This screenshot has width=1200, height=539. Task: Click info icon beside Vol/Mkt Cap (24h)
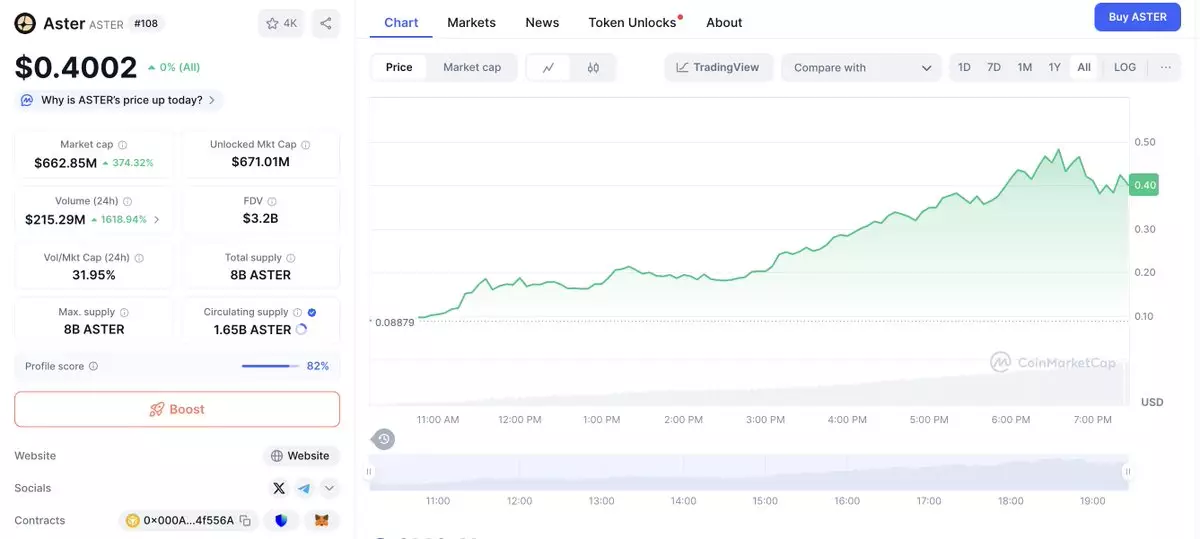(x=139, y=258)
